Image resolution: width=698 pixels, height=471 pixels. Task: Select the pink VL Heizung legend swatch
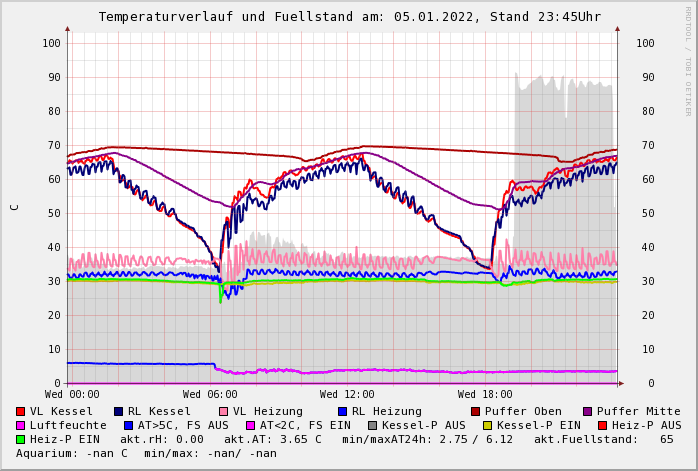(x=223, y=411)
